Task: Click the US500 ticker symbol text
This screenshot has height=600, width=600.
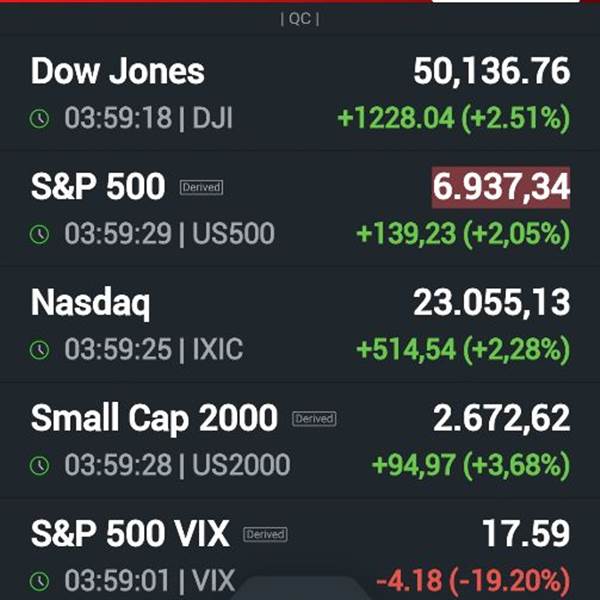Action: pos(233,234)
